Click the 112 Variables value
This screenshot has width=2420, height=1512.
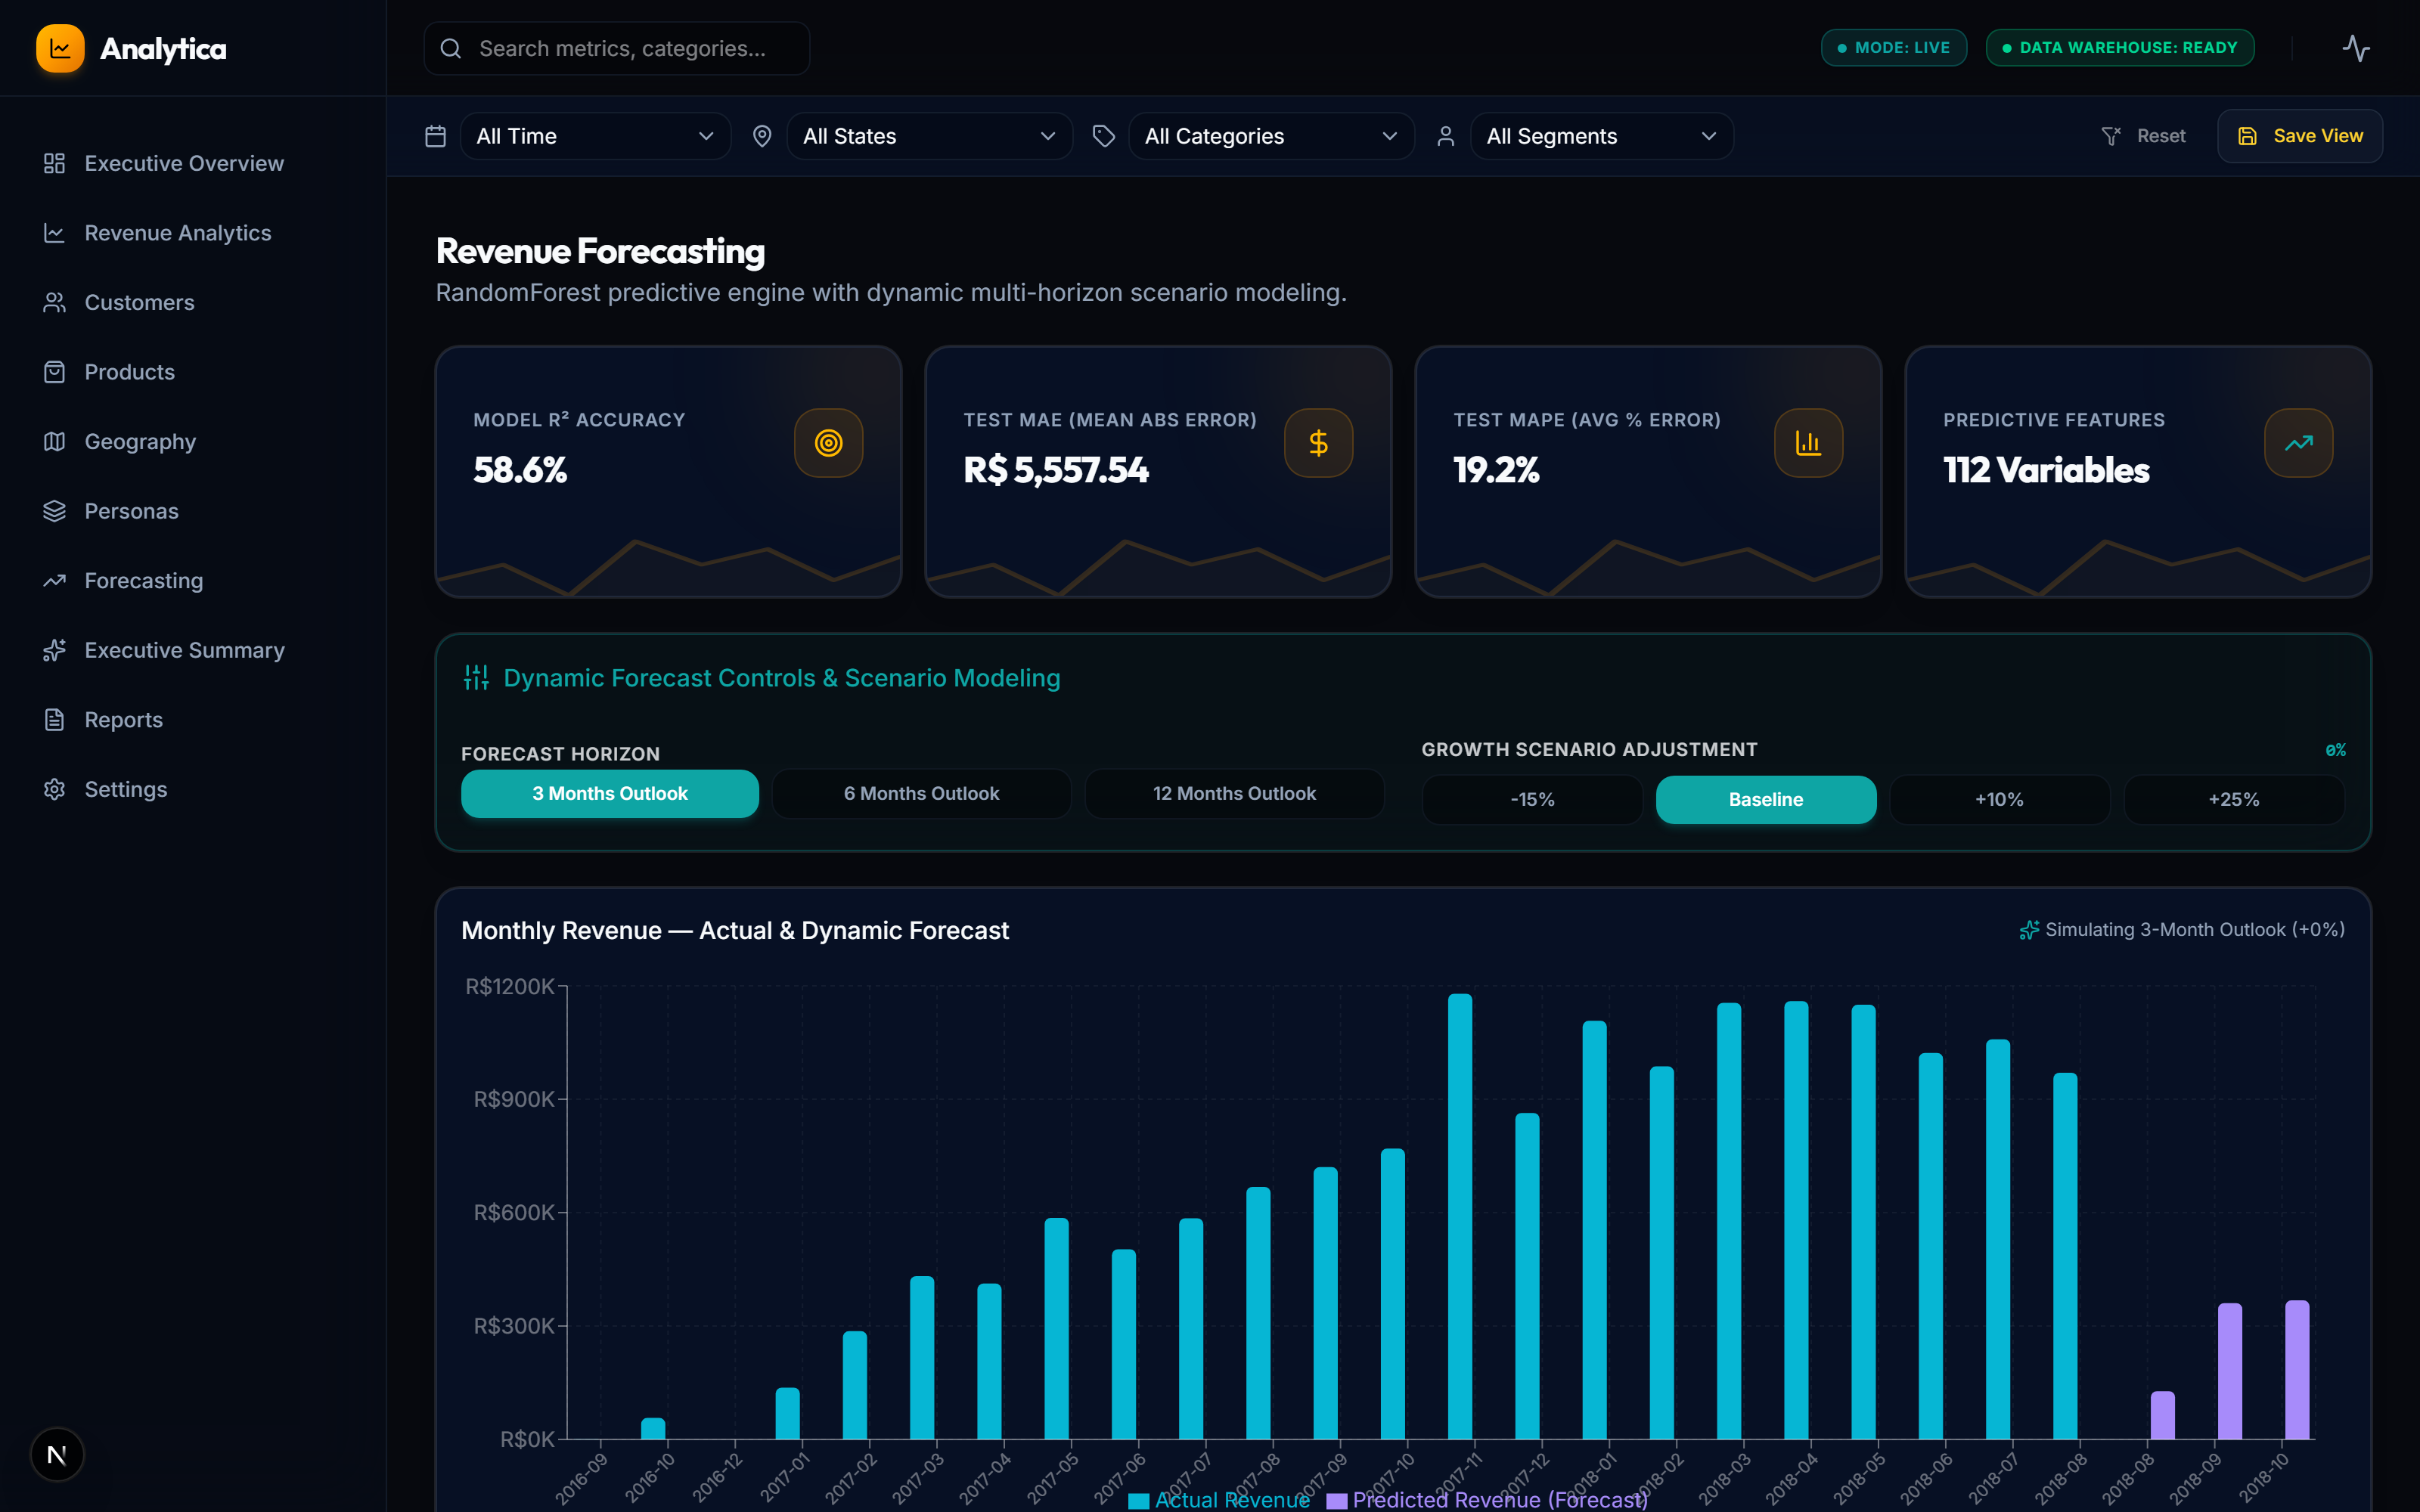pos(2046,470)
